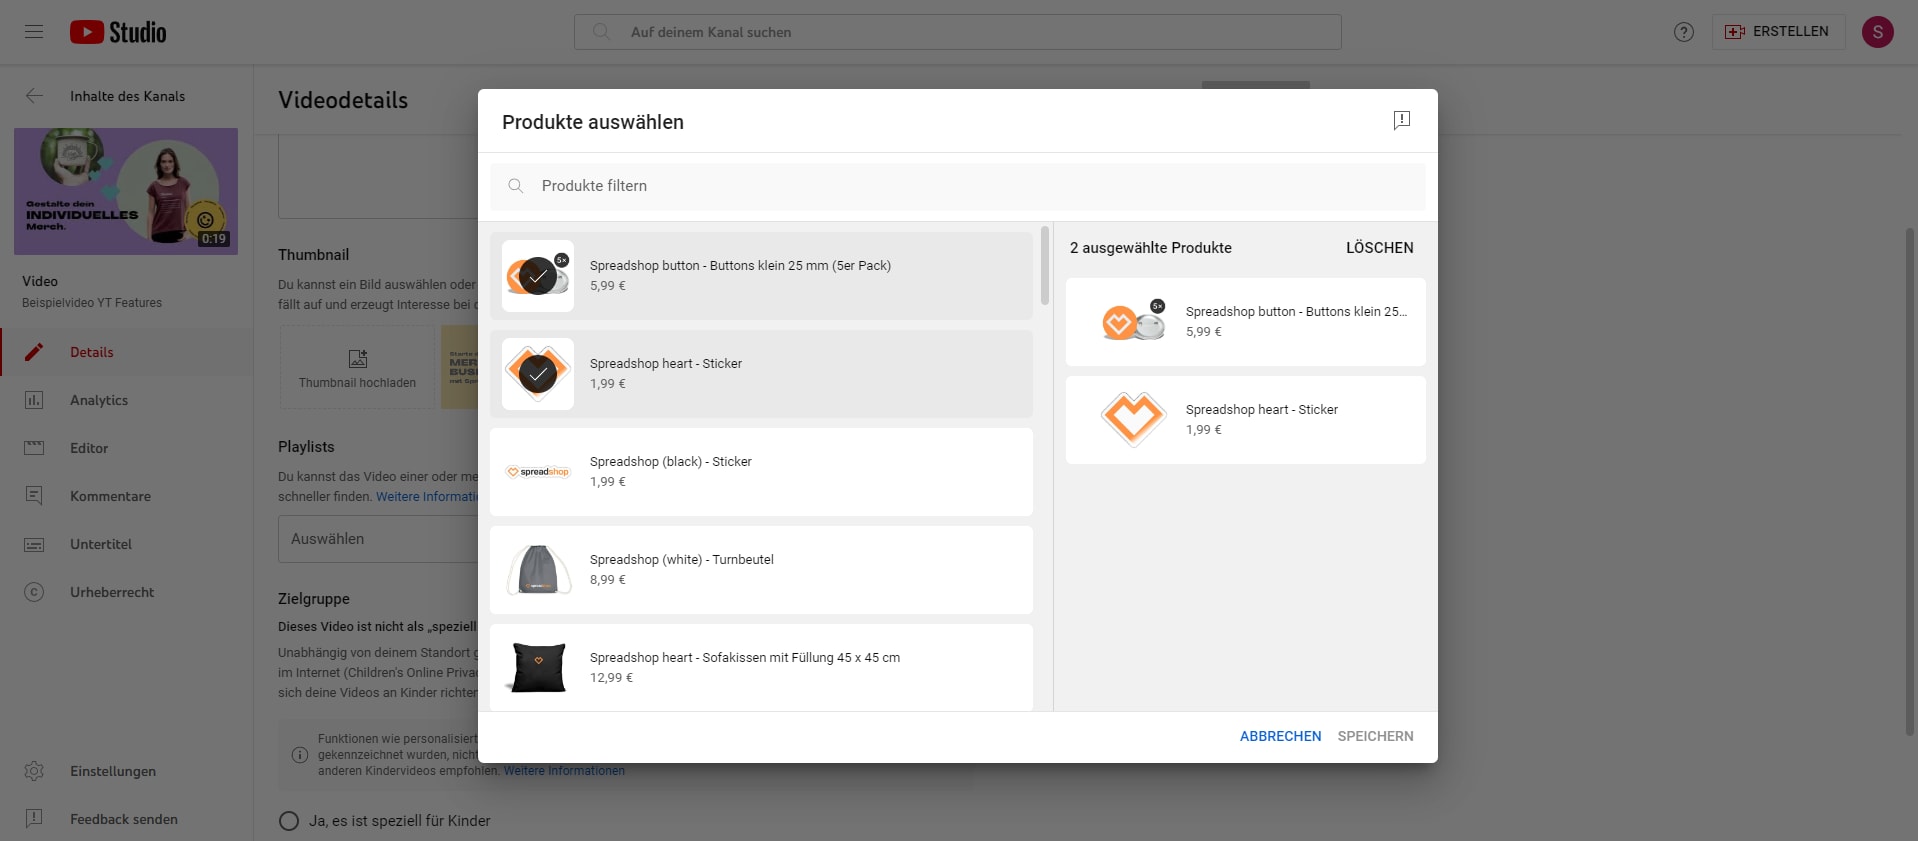
Task: Click the account avatar icon
Action: (1877, 32)
